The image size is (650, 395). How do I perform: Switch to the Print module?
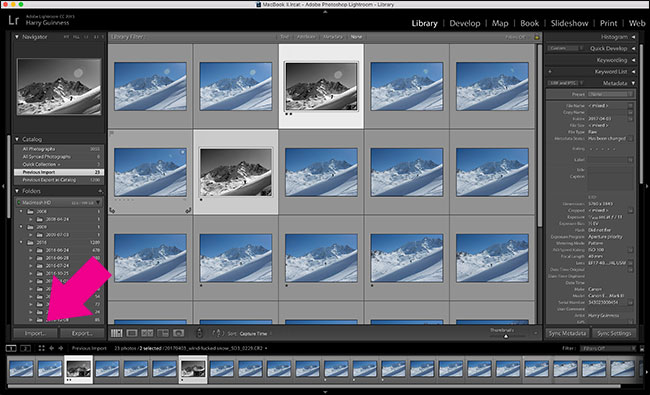[x=608, y=23]
